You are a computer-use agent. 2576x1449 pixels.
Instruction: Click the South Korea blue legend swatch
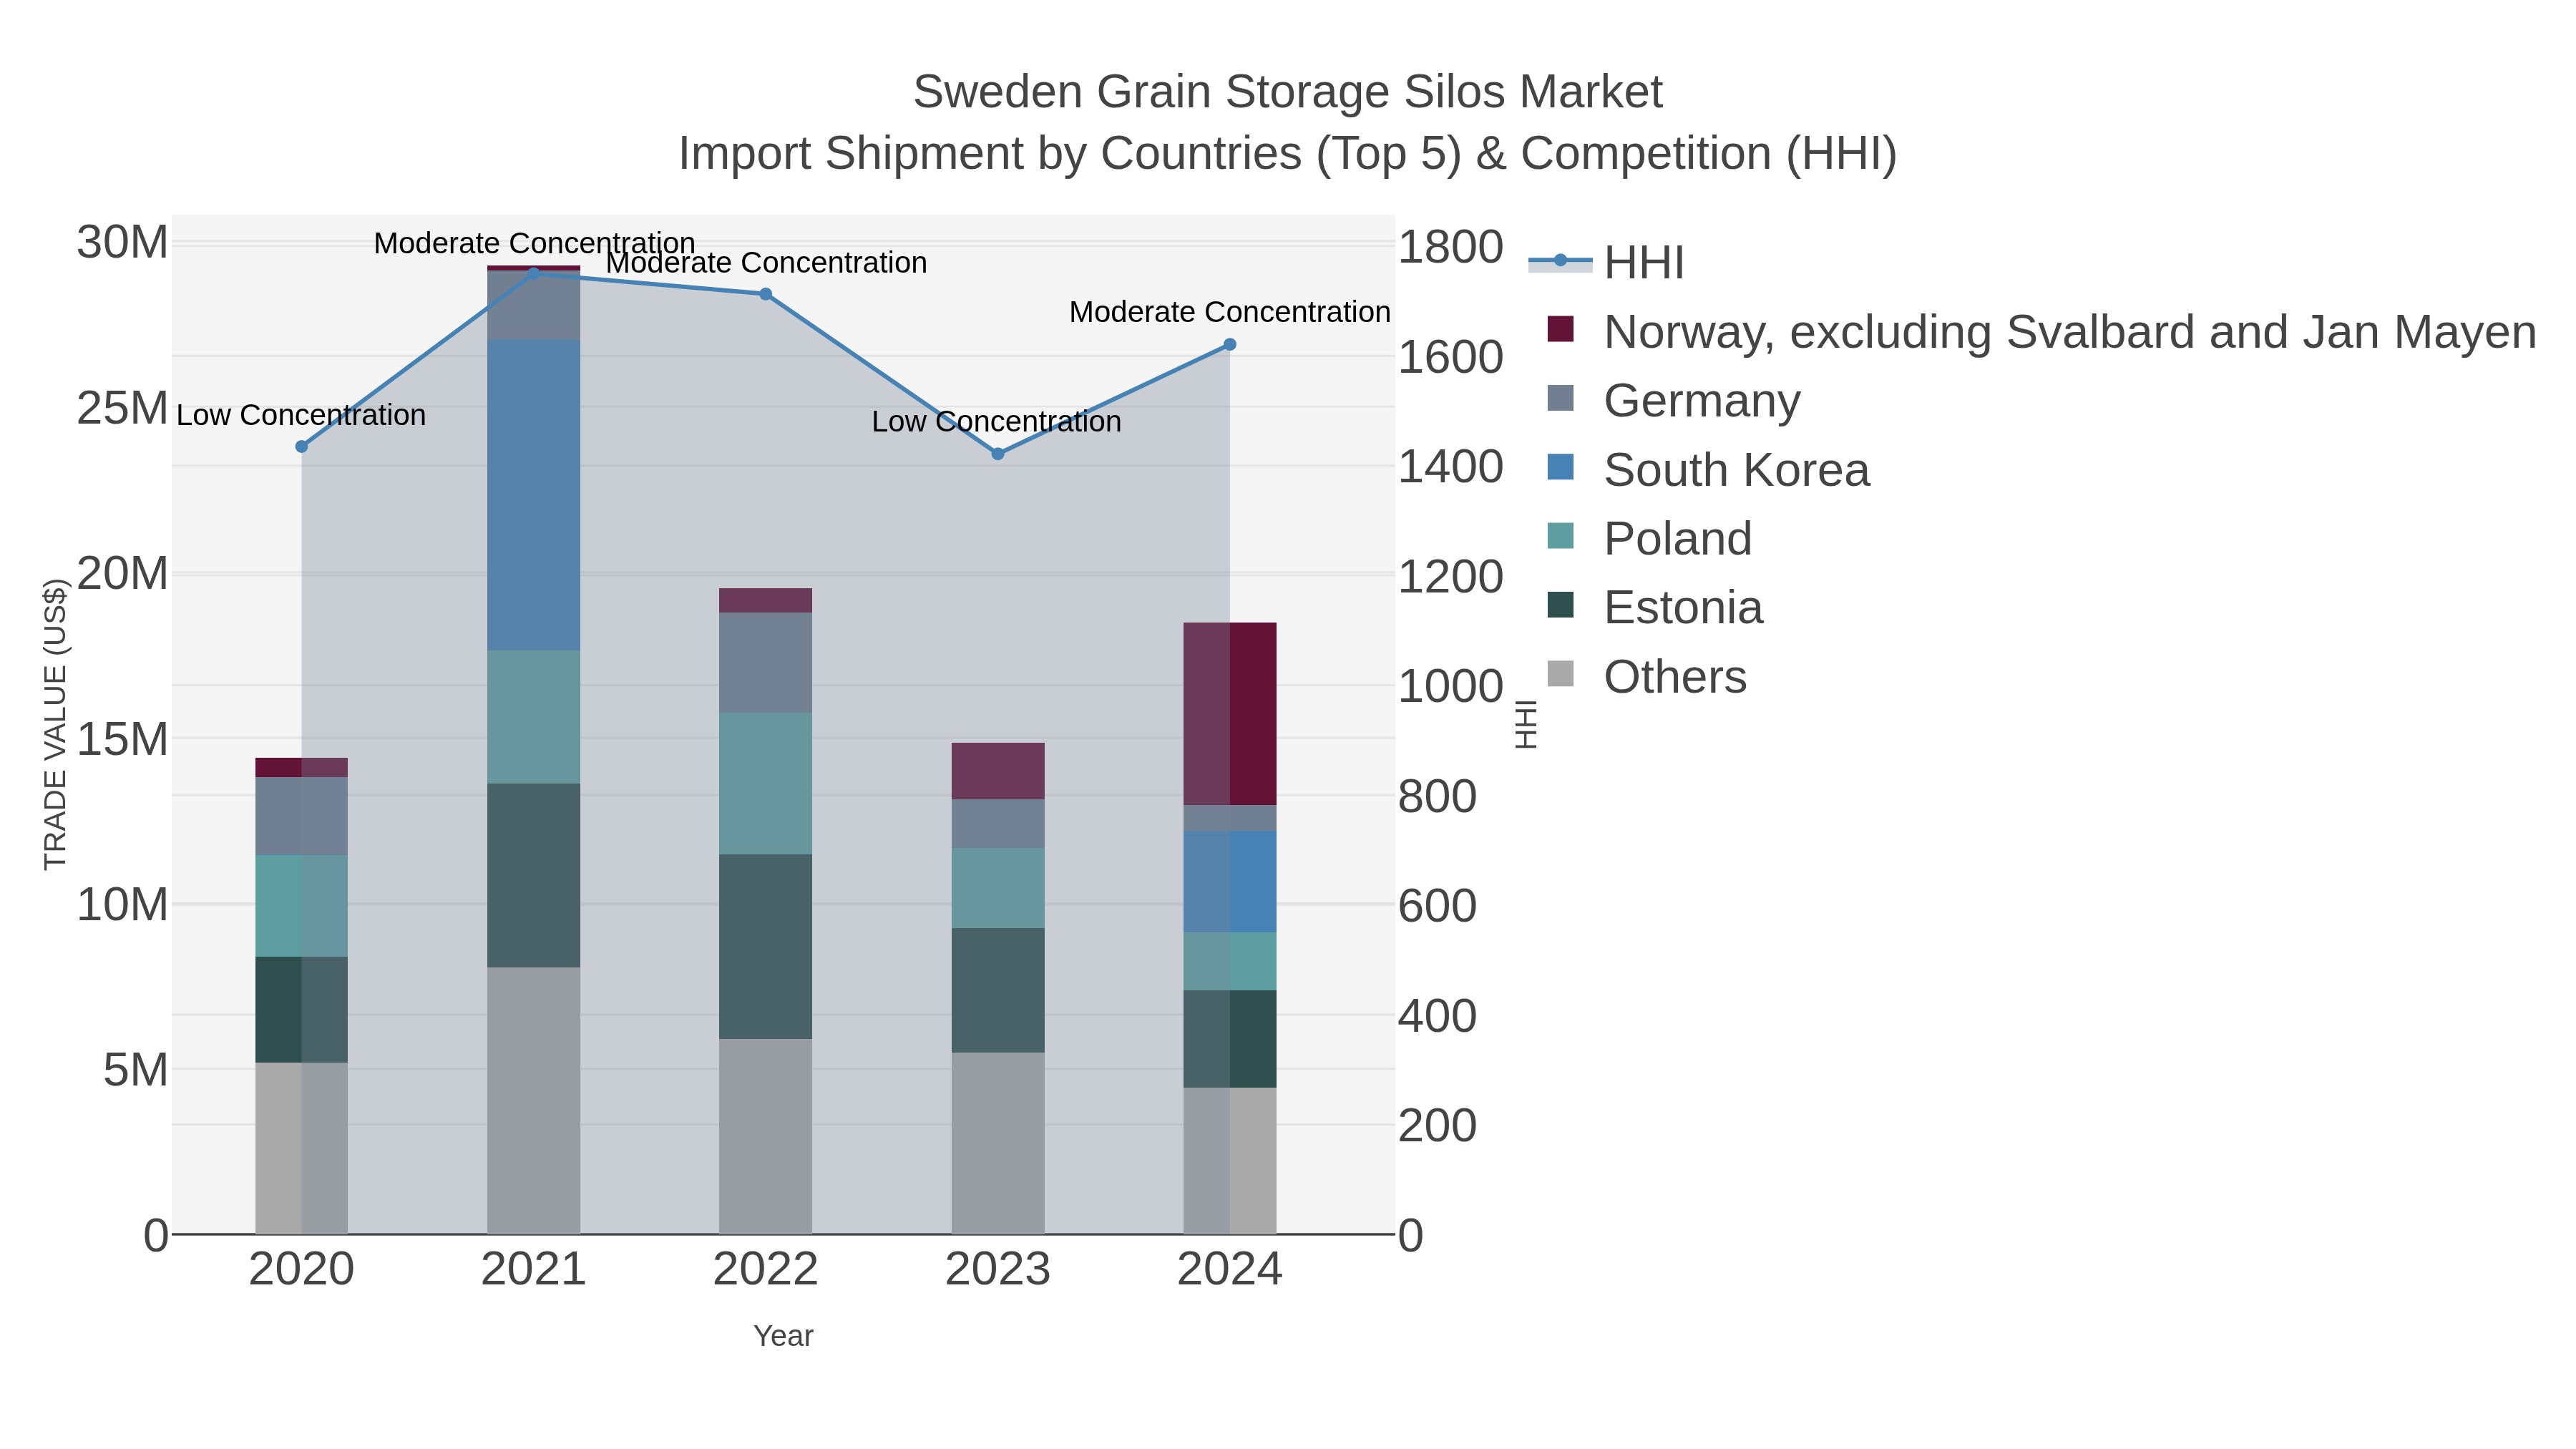[x=1560, y=467]
